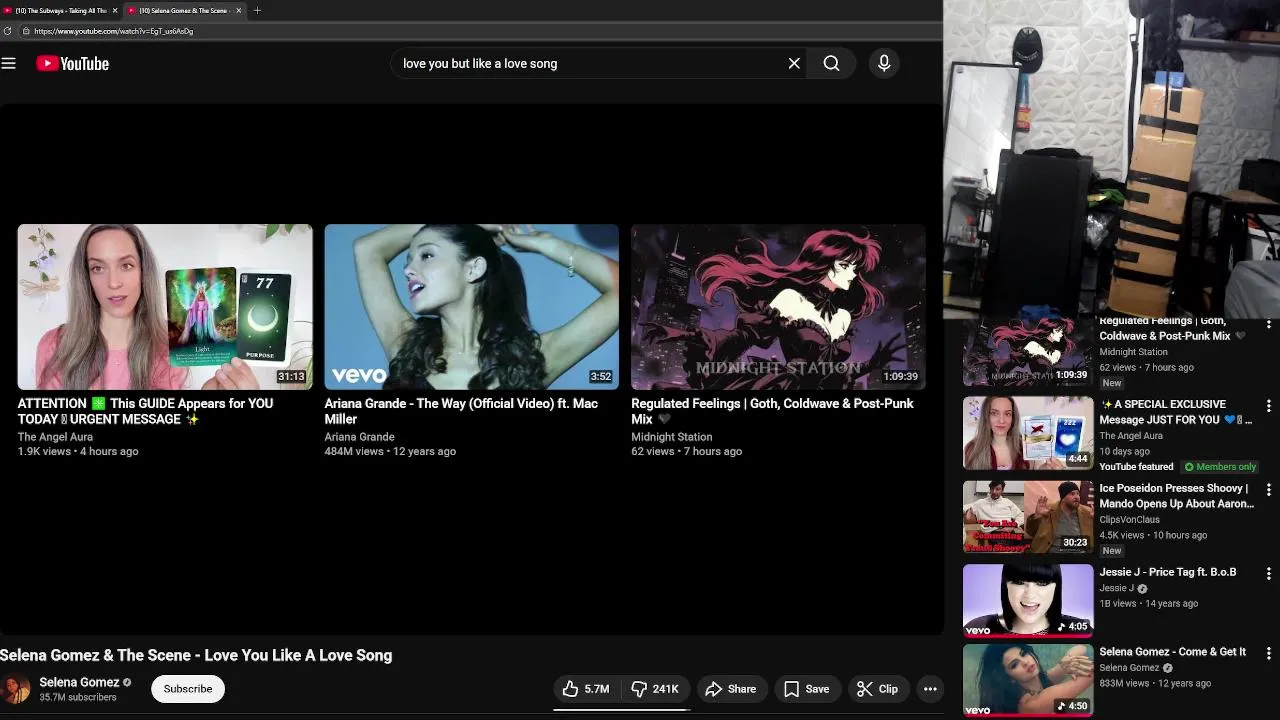
Task: Open A SPECIAL EXCLUSIVE Message sidebar thumbnail
Action: (1028, 433)
